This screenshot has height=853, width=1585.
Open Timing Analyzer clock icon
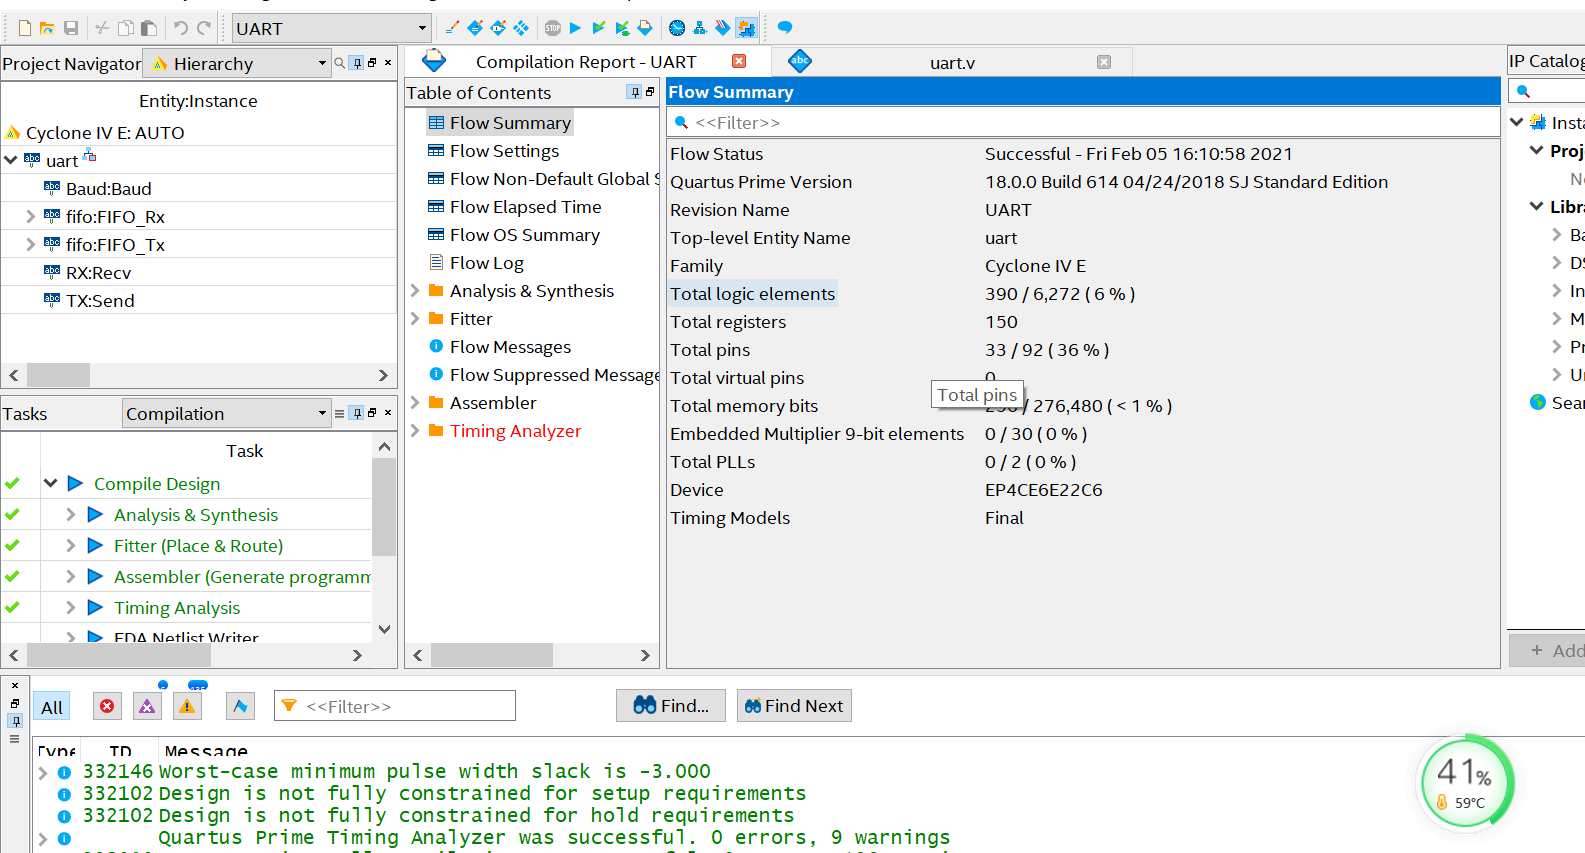677,28
